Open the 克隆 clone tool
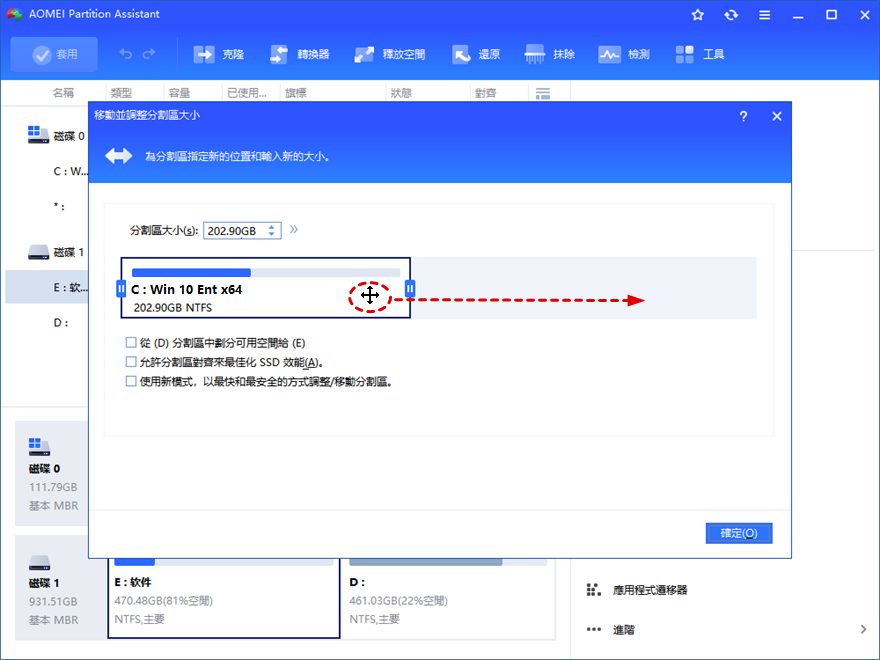The image size is (880, 660). [x=218, y=54]
